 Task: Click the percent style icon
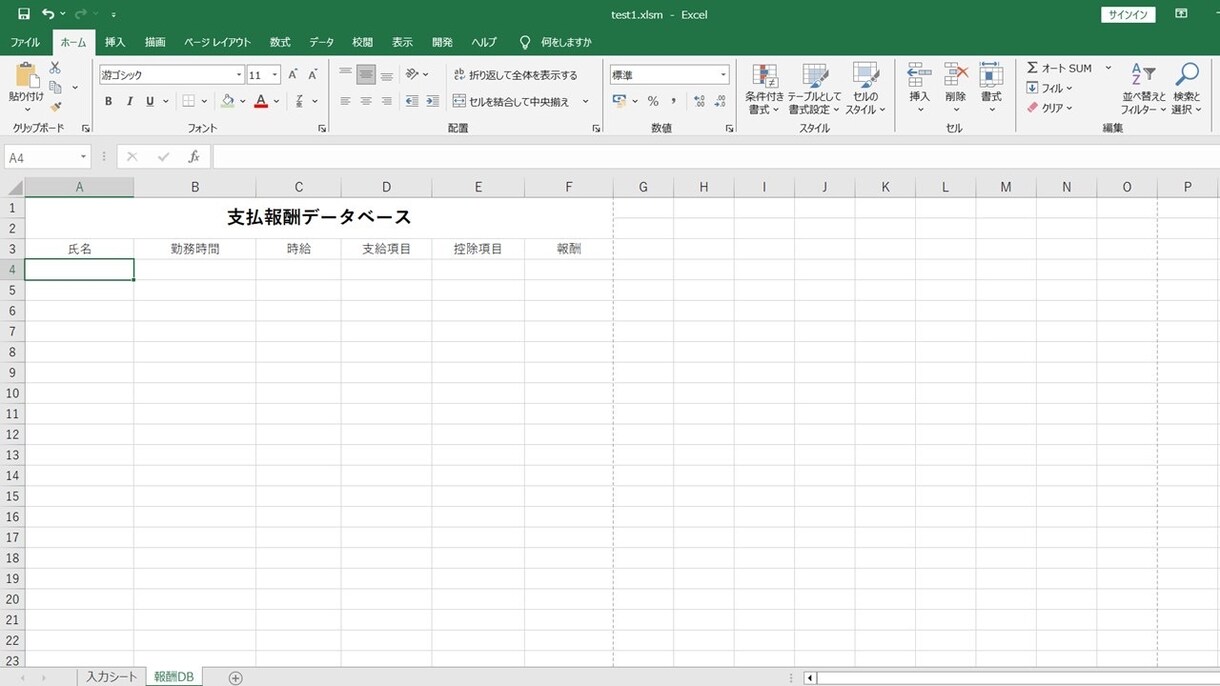point(653,101)
